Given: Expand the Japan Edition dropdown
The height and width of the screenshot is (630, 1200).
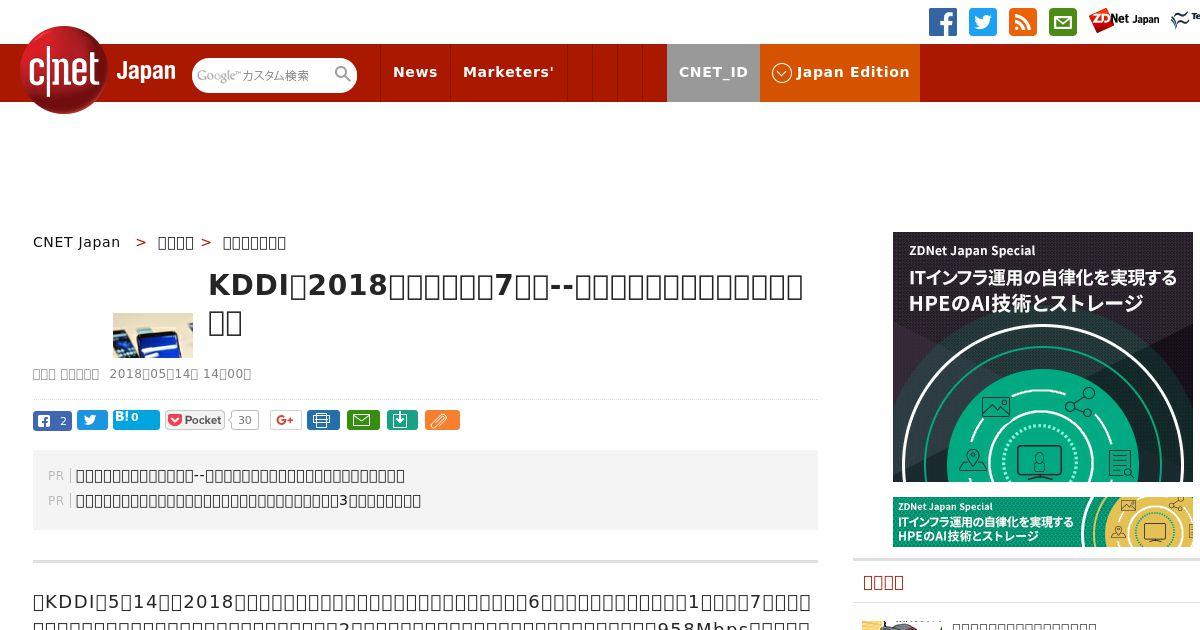Looking at the screenshot, I should pos(840,72).
